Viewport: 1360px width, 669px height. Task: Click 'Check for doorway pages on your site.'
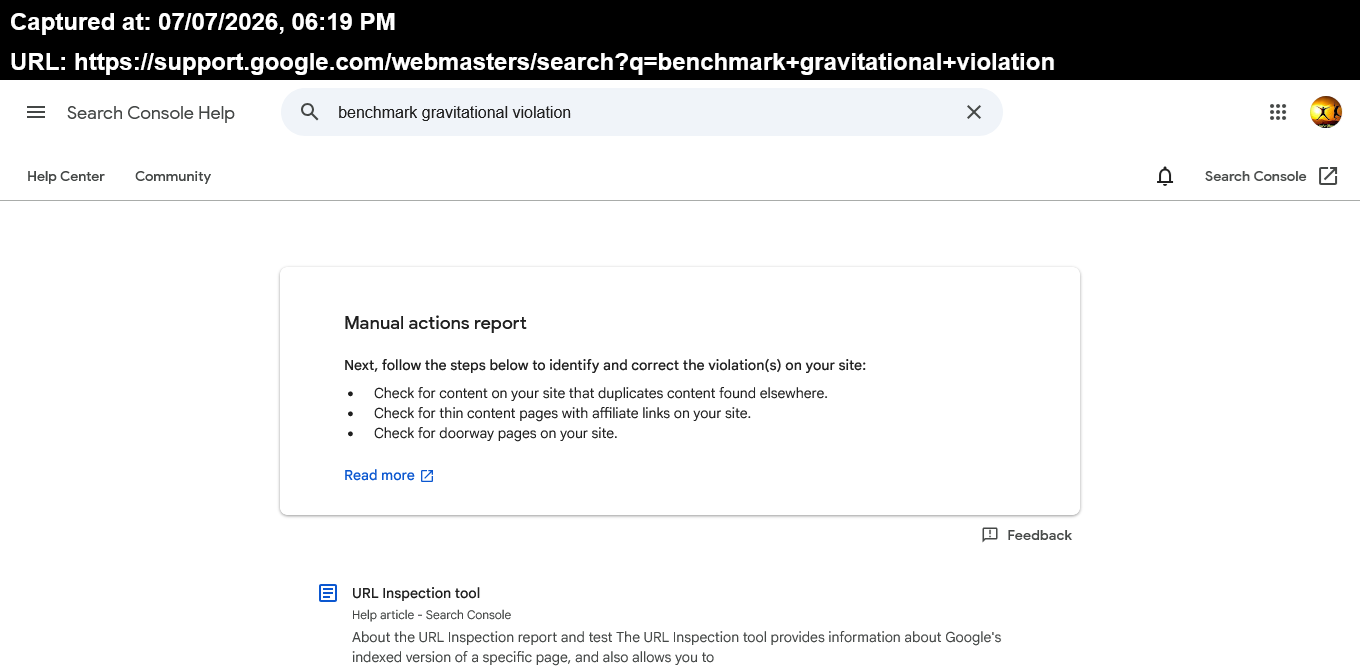click(x=496, y=433)
